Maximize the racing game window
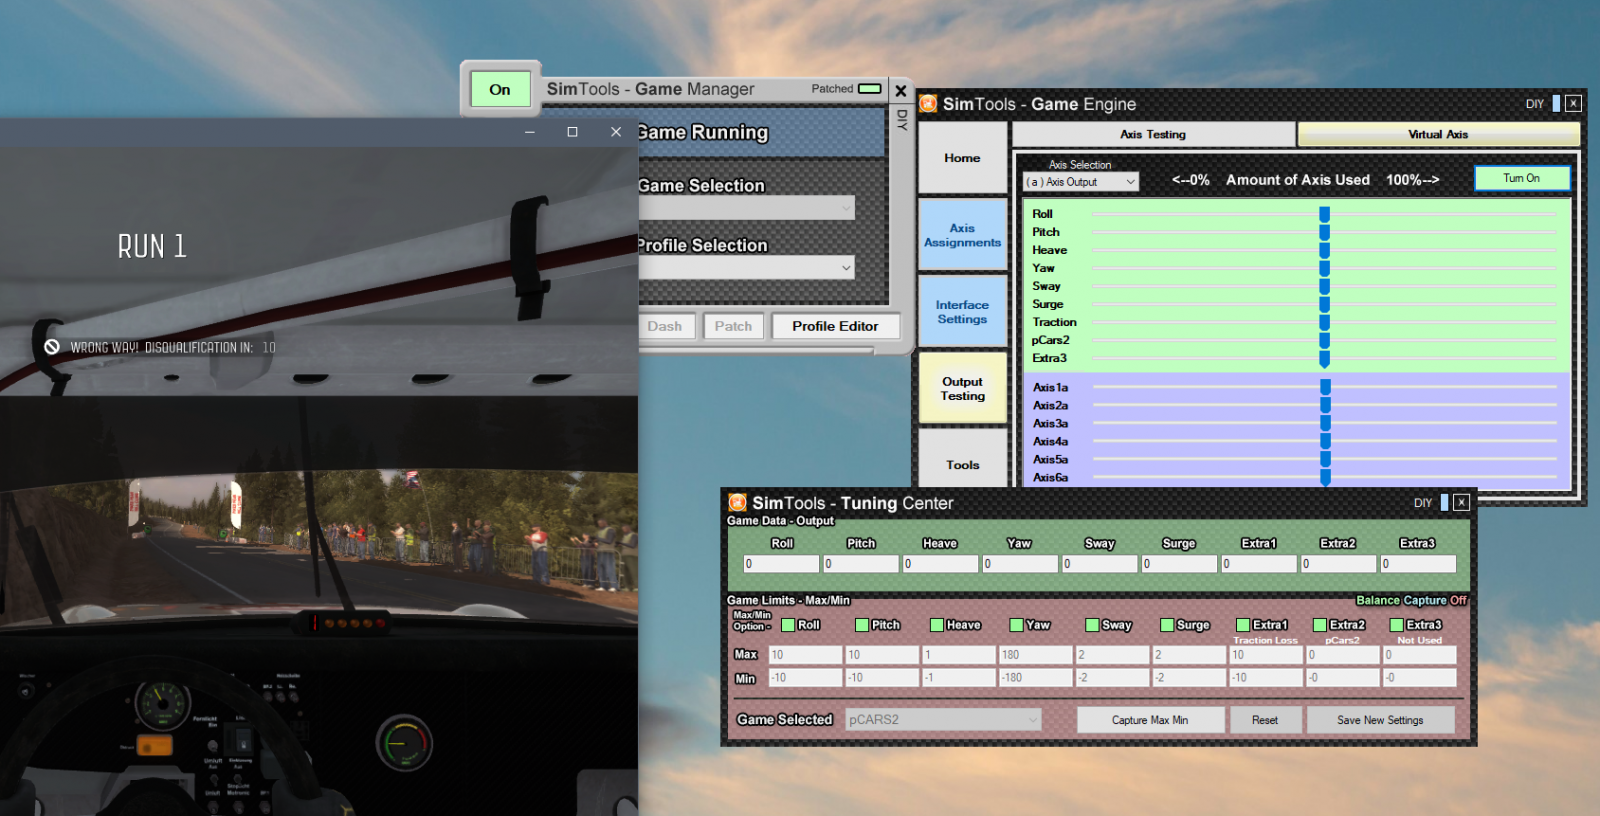Viewport: 1600px width, 816px height. coord(572,132)
